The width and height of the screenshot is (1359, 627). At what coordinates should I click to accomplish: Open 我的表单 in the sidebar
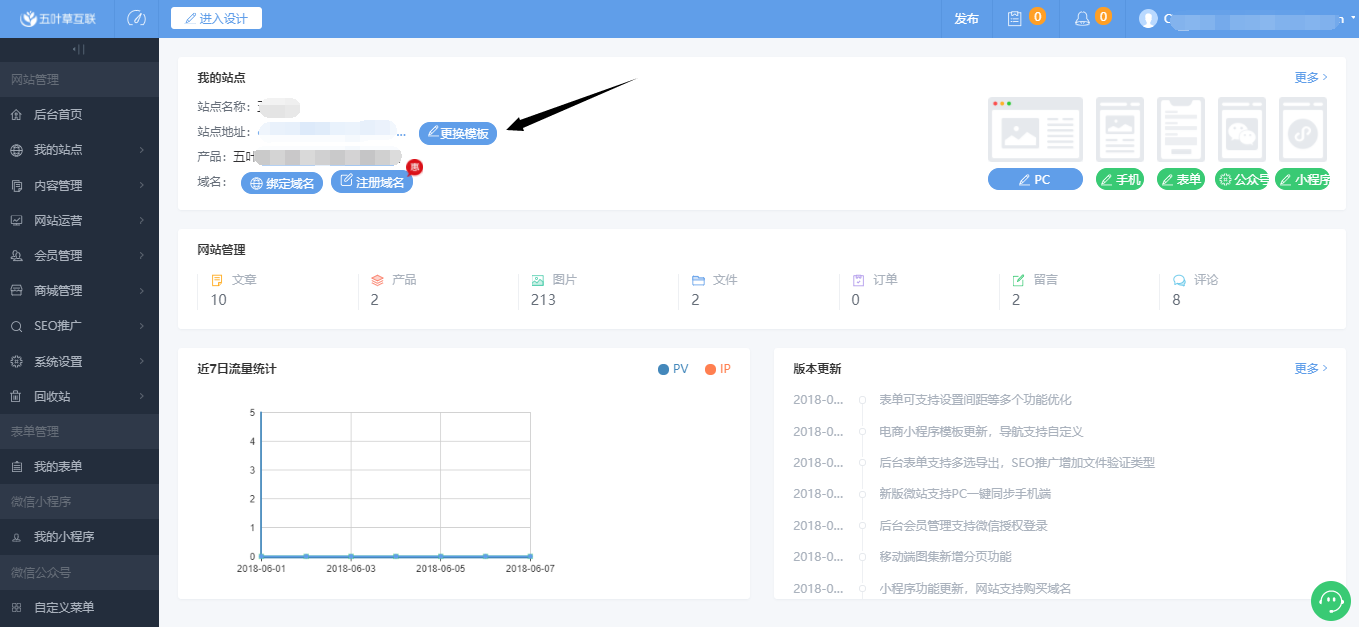(58, 467)
